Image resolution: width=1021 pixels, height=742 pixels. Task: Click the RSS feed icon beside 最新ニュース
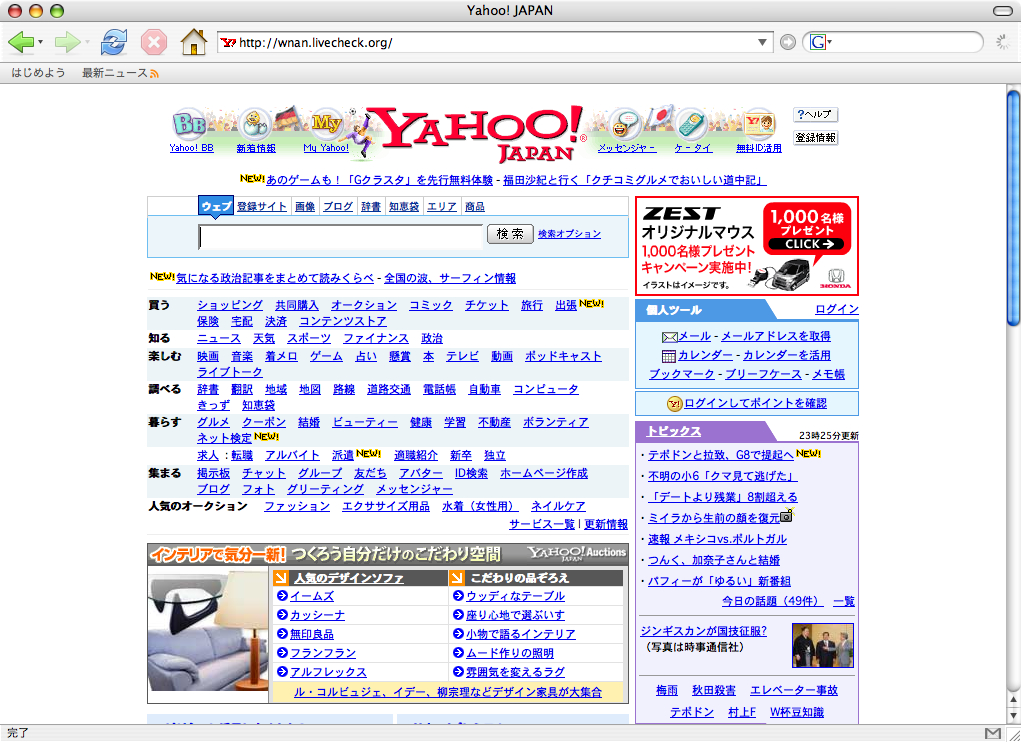point(154,74)
